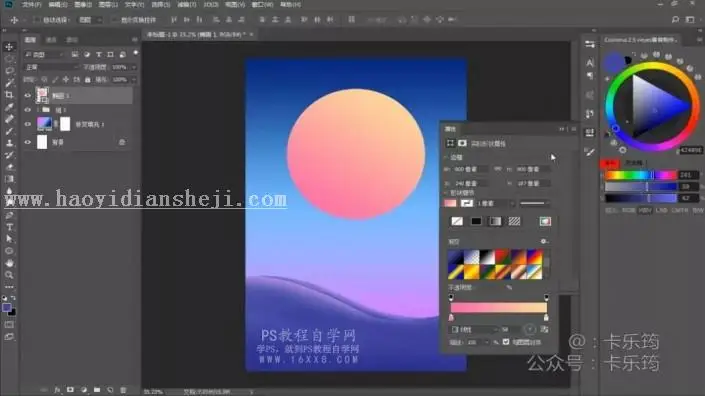Hide the 组 1 group via eye icon
The image size is (705, 396).
tap(28, 110)
